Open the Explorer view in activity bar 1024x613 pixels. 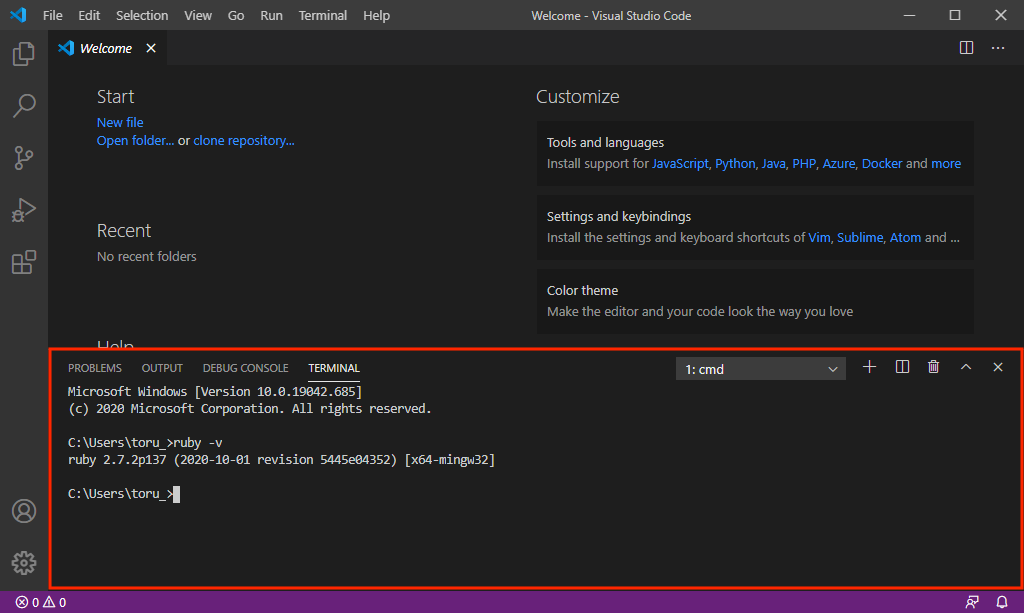pos(24,54)
